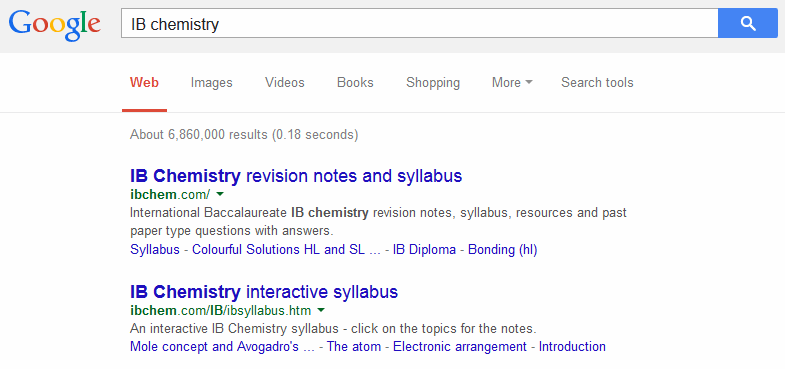
Task: Open the More dropdown menu
Action: (512, 82)
